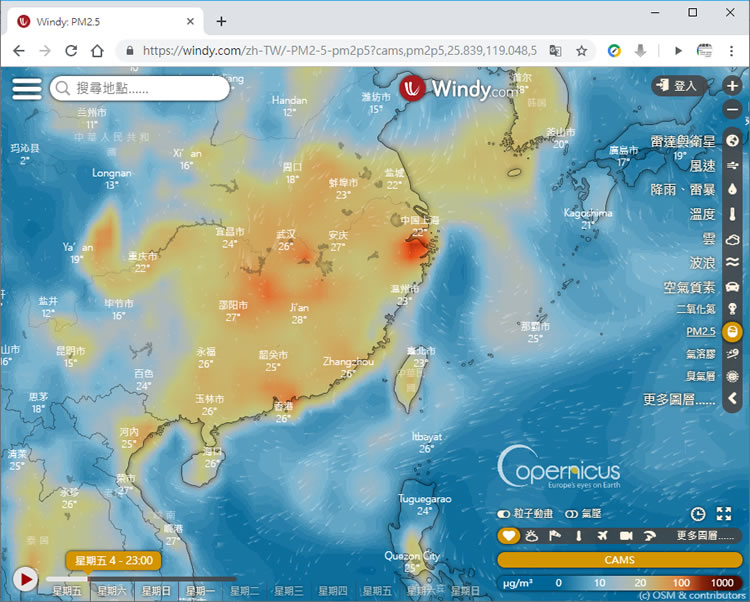
Task: Click the timeline progress bar
Action: [160, 578]
